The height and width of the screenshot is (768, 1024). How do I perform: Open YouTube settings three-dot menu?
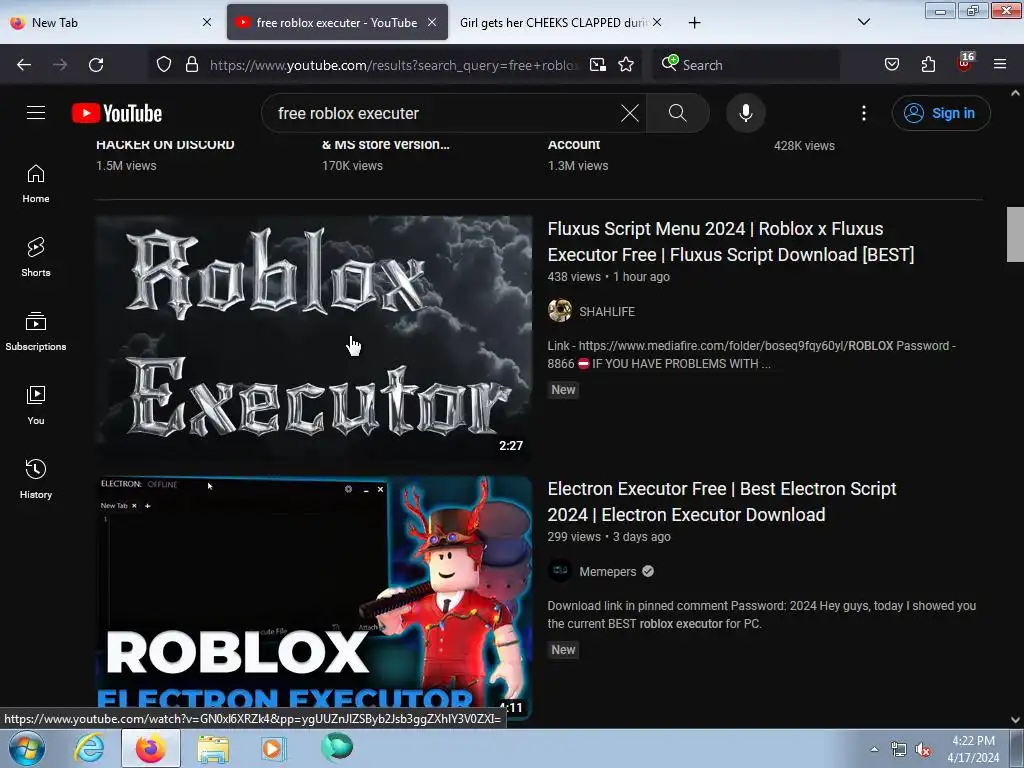click(863, 113)
